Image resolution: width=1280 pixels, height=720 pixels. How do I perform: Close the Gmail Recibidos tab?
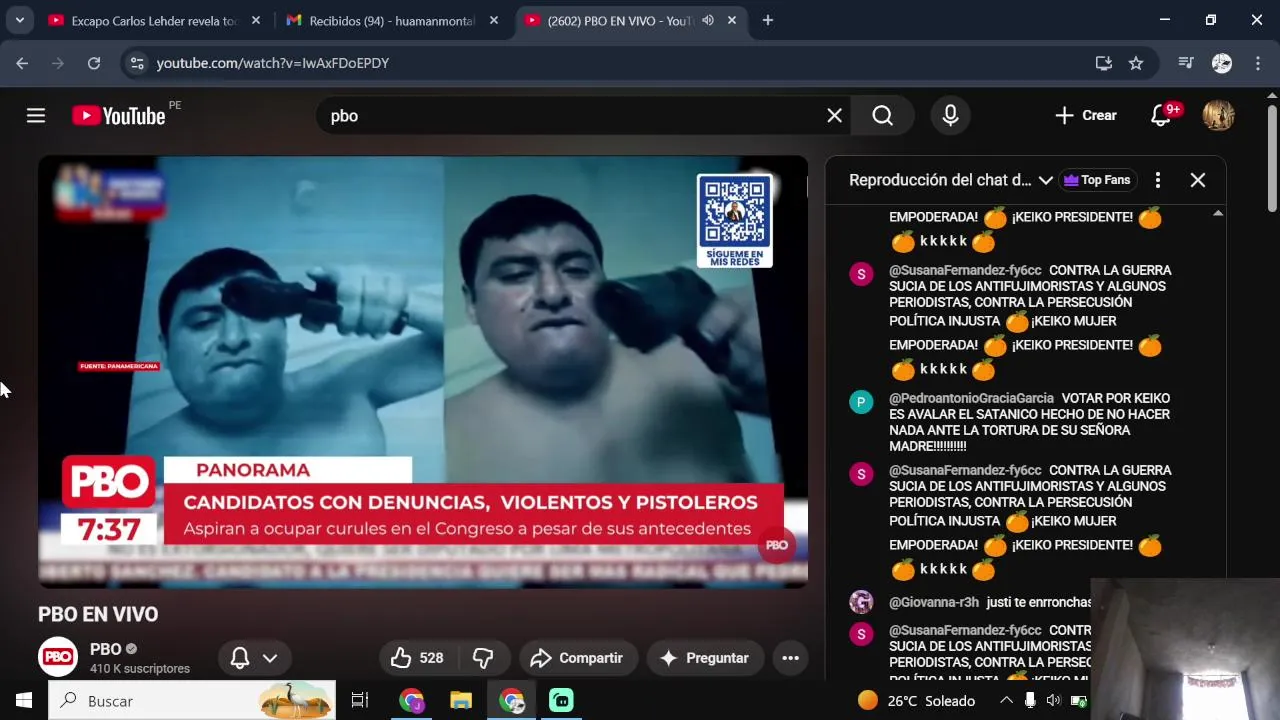tap(494, 20)
